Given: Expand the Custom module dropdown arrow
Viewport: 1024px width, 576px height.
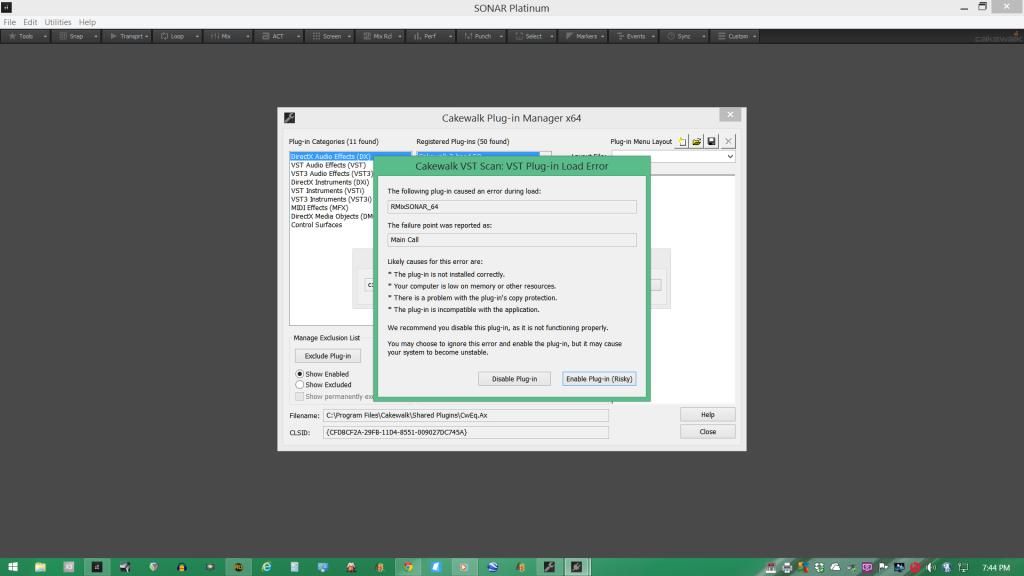Looking at the screenshot, I should 754,36.
